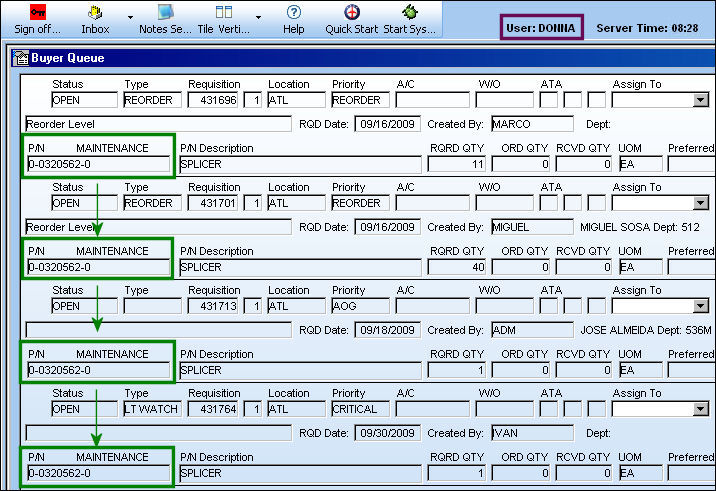
Task: Click the JOSE ALMEIDA Dept: 536M text
Action: 646,330
